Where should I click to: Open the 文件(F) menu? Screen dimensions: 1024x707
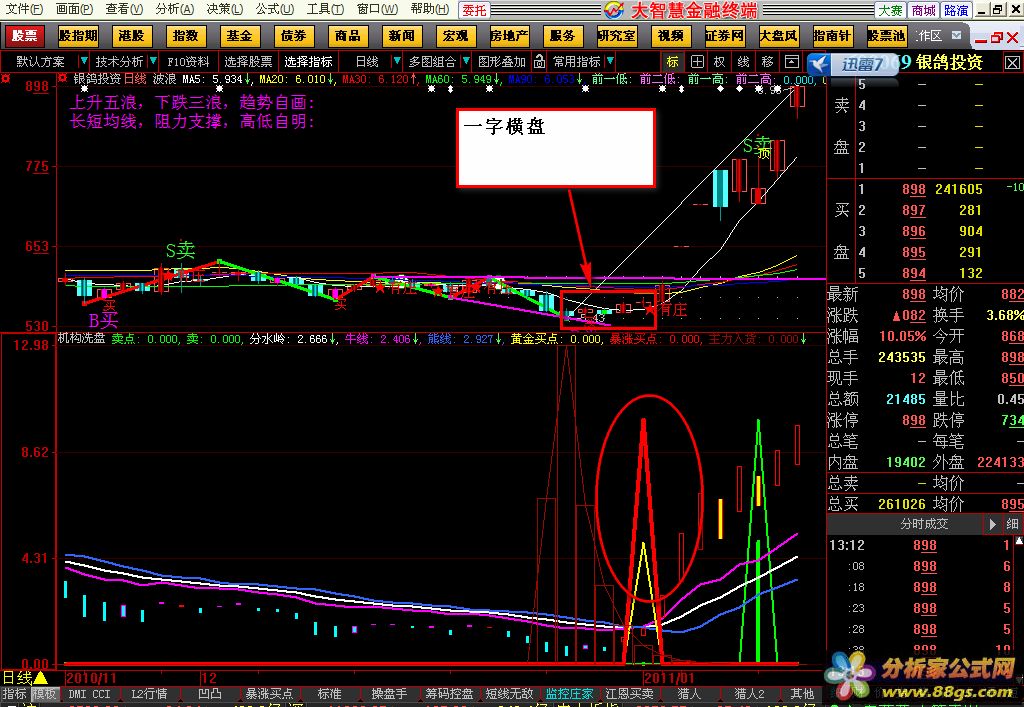pos(24,9)
